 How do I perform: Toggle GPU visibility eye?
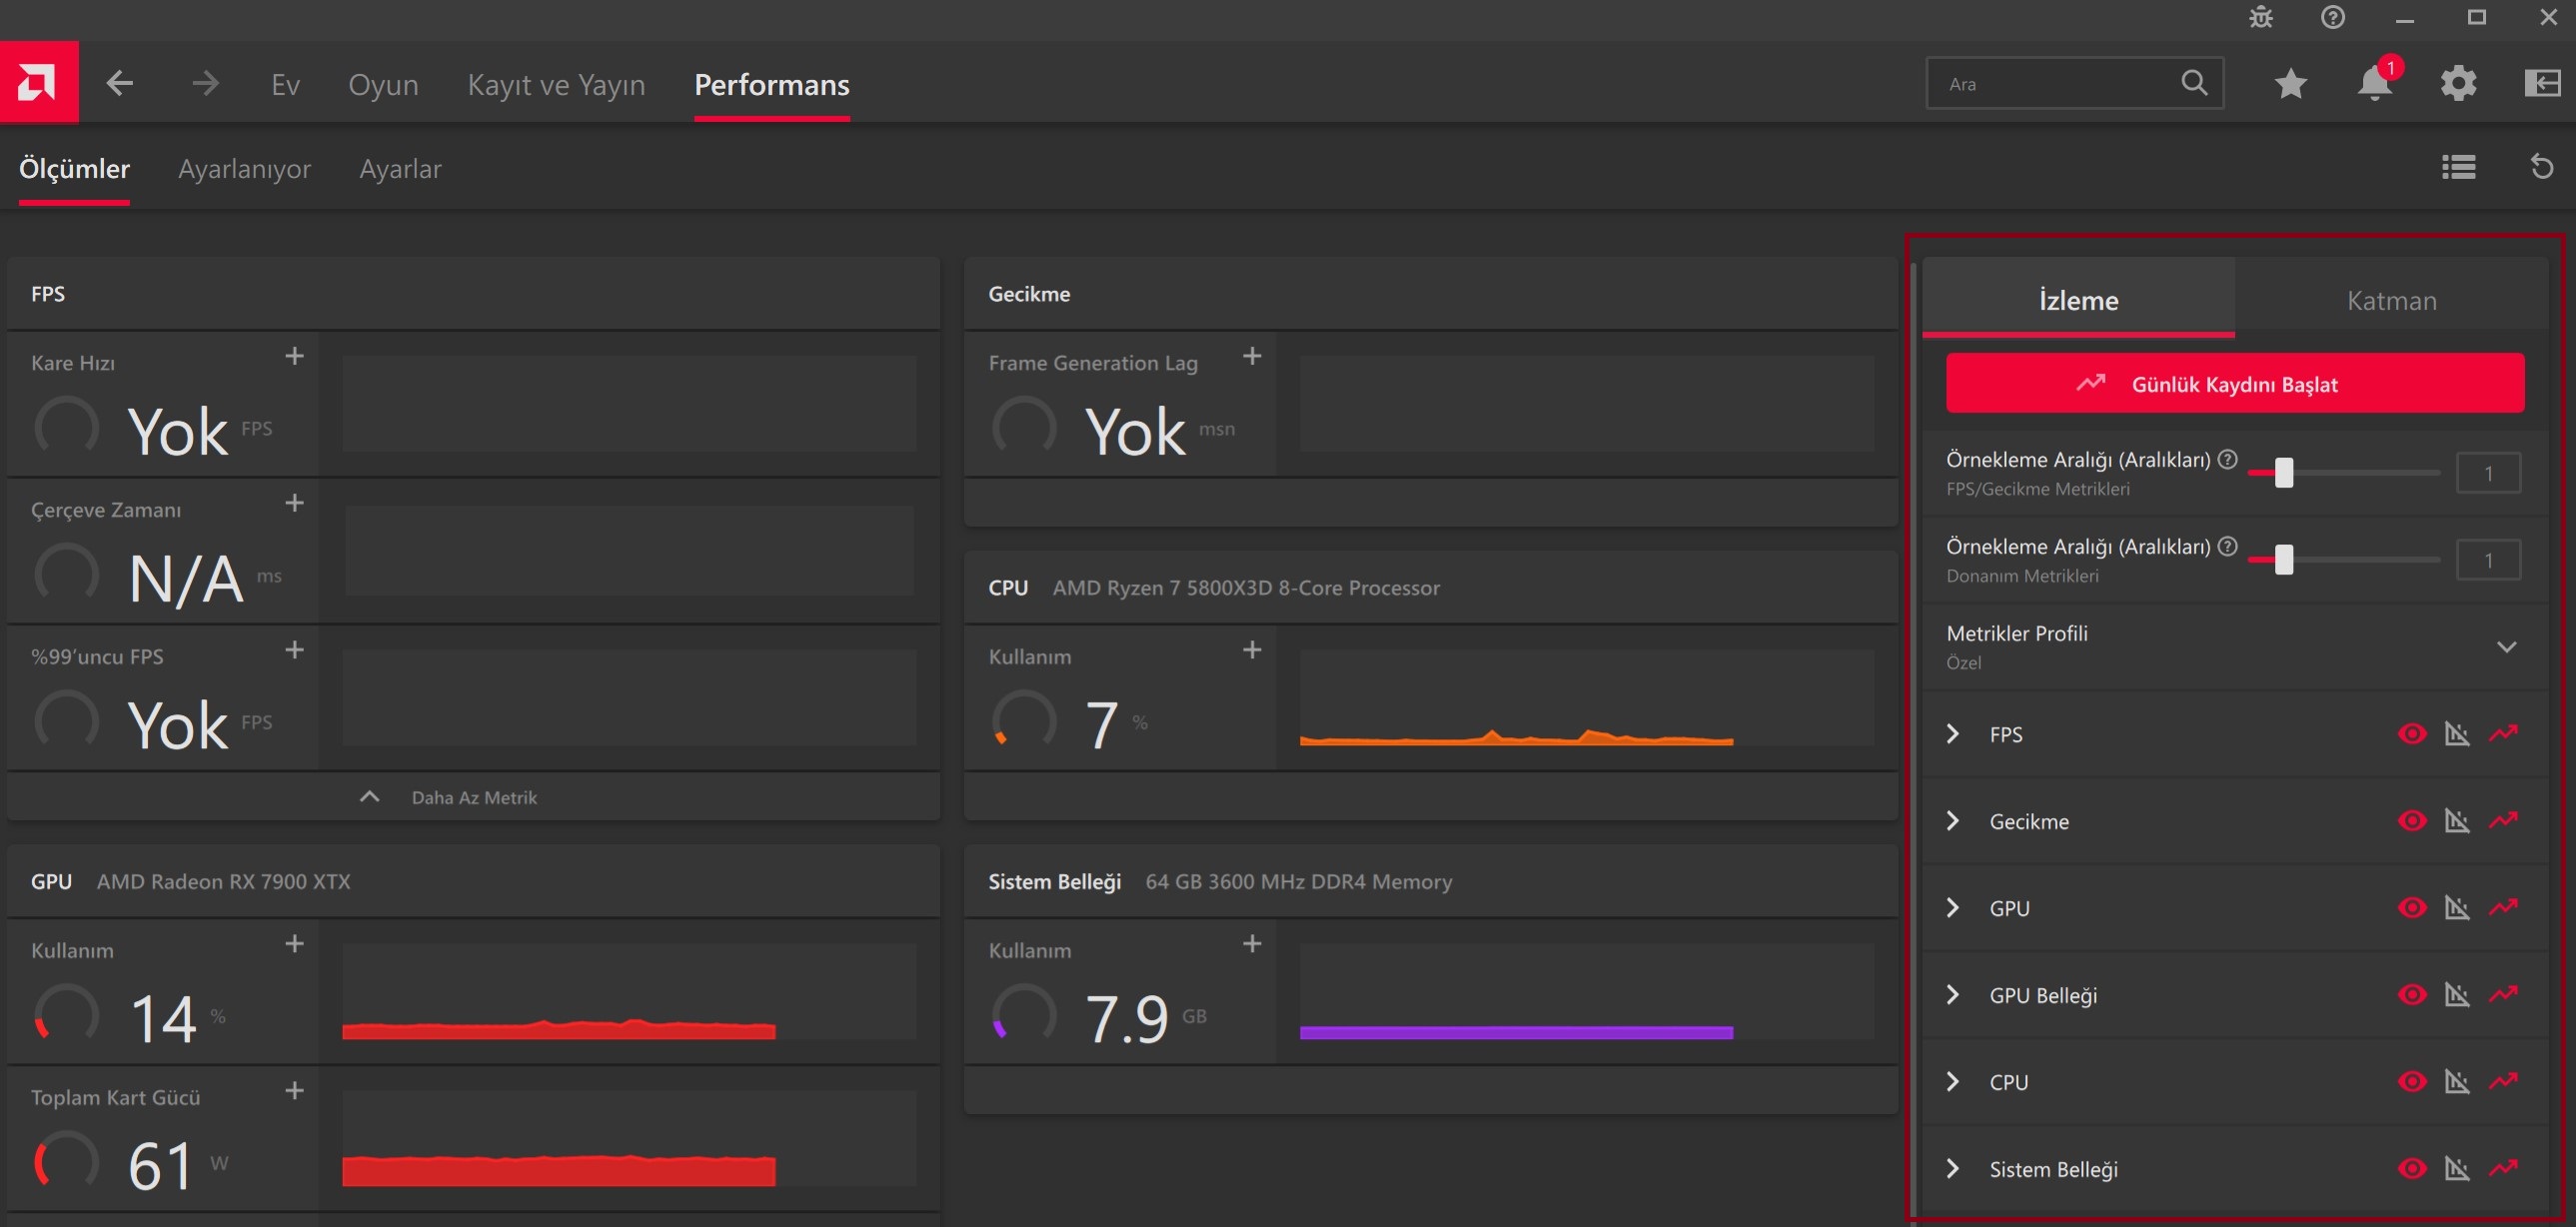(x=2412, y=908)
